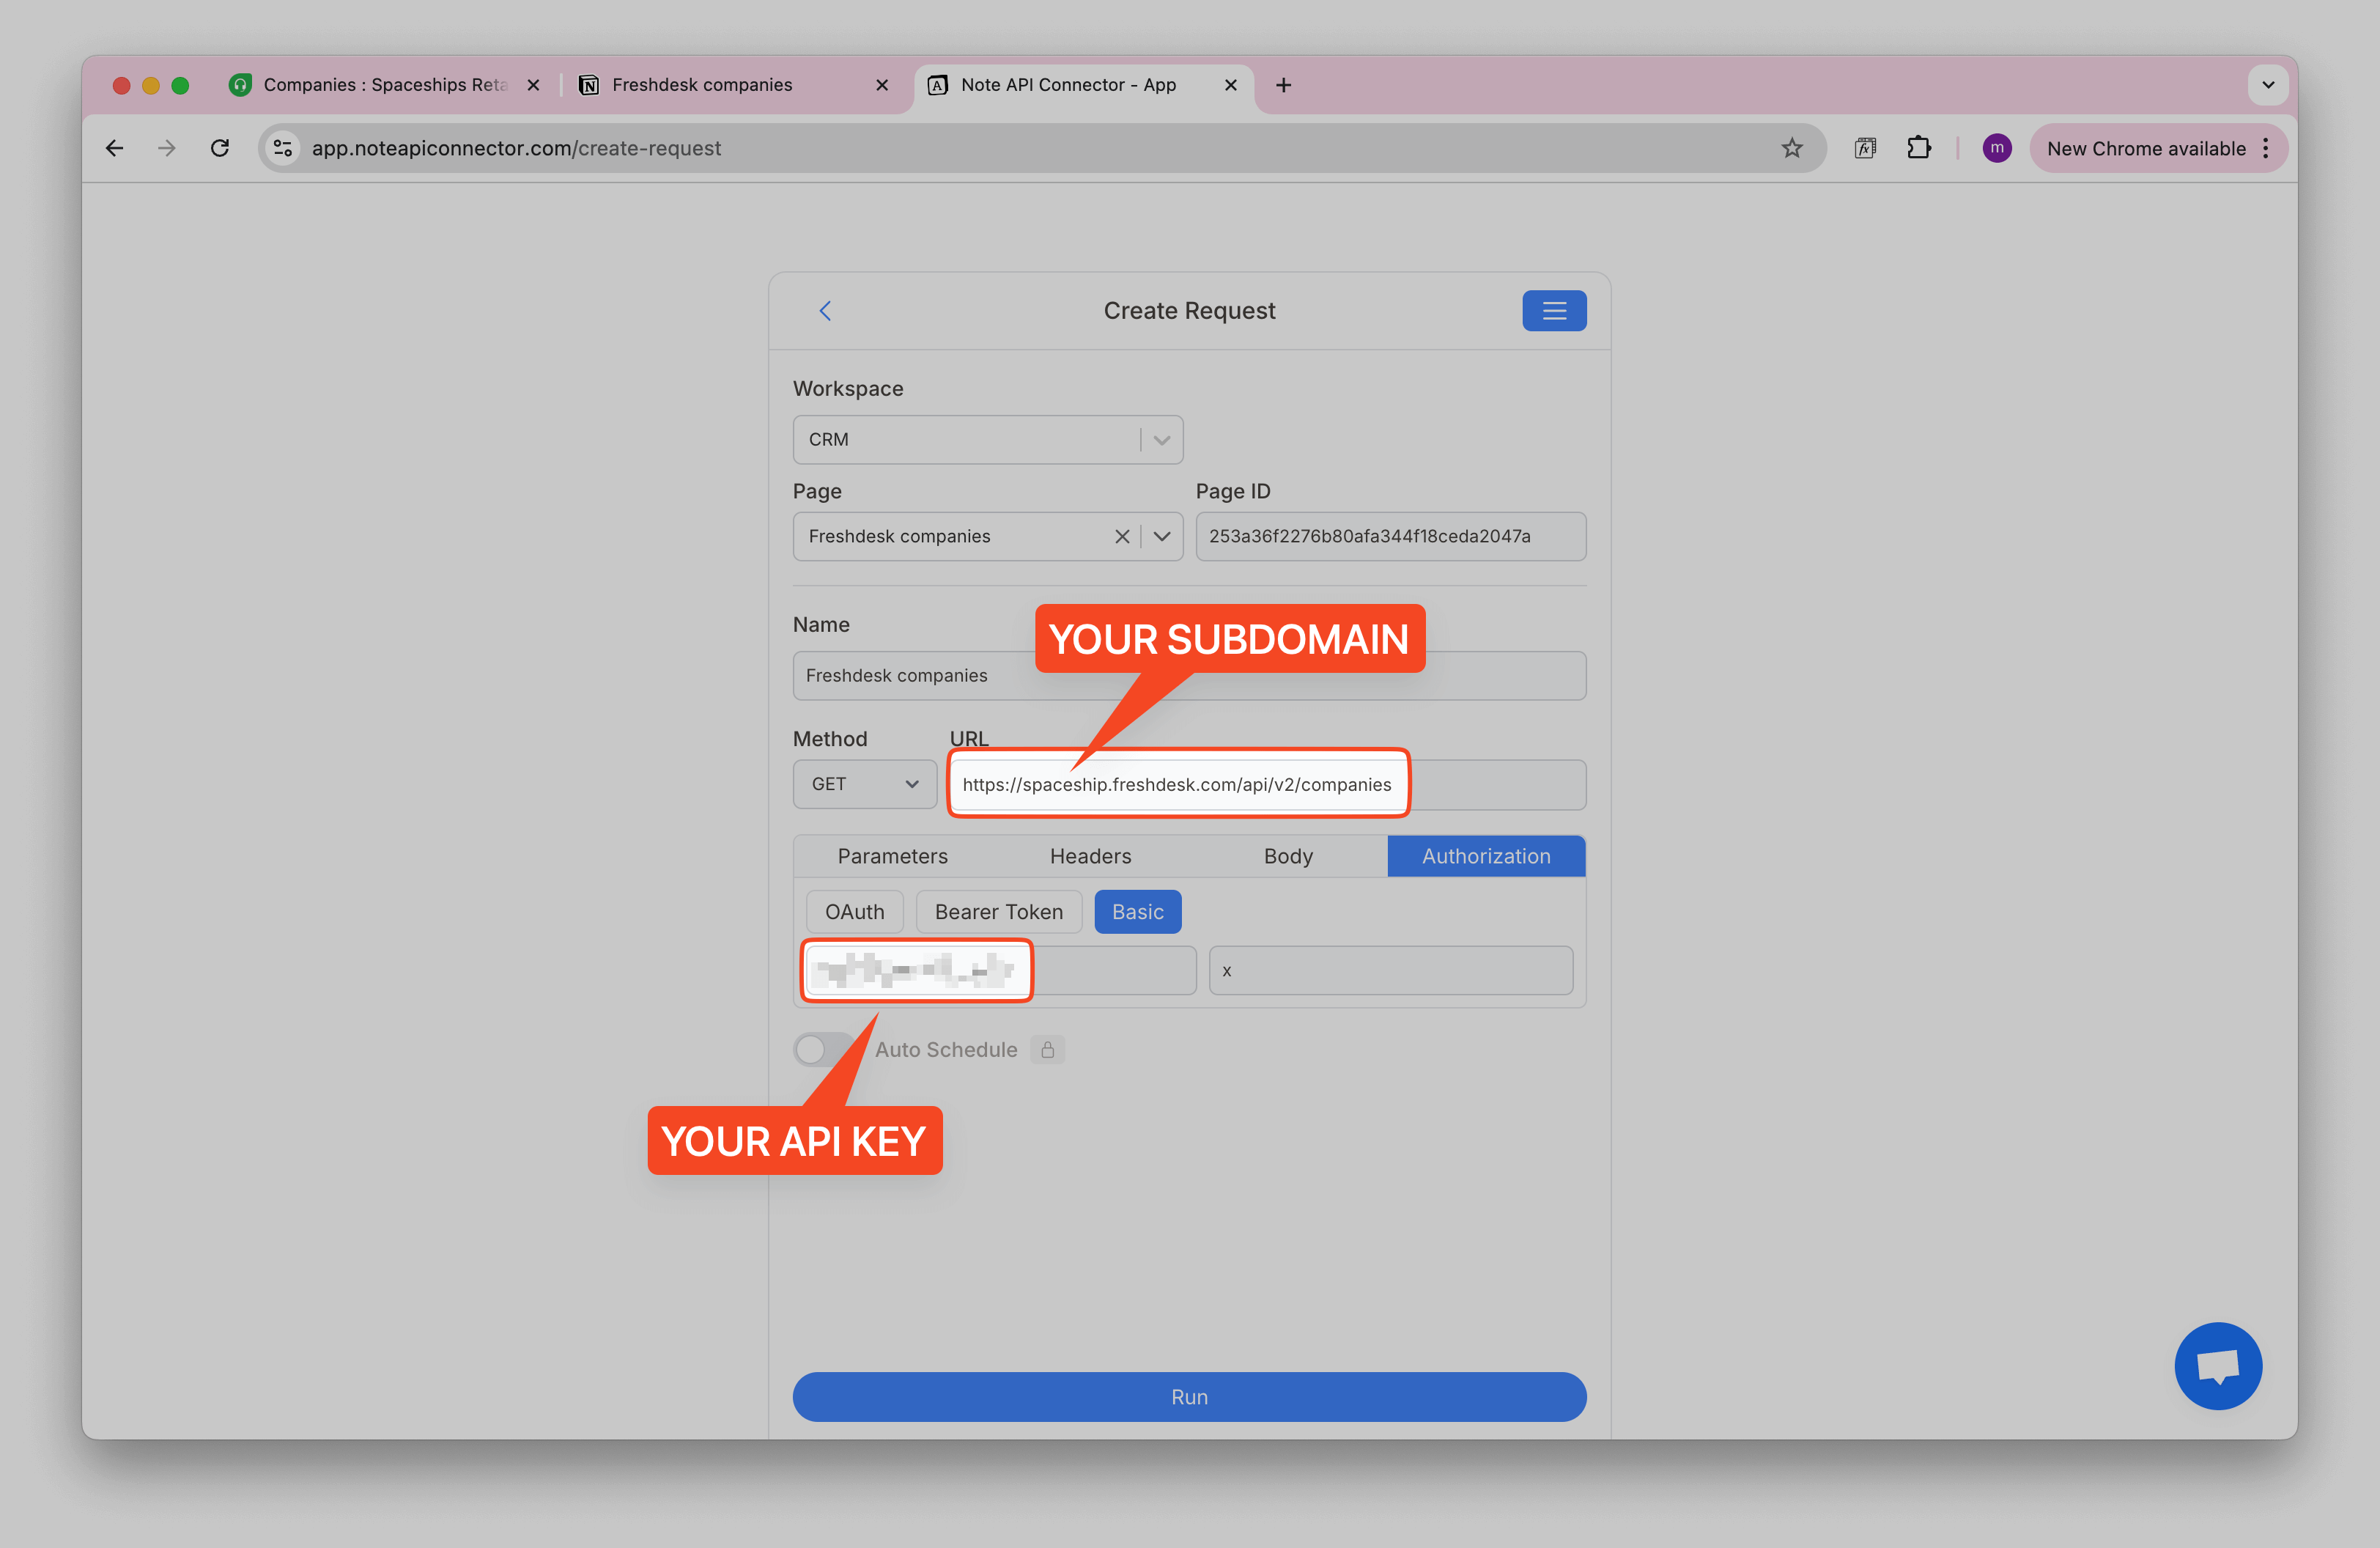The width and height of the screenshot is (2380, 1548).
Task: Switch to the Parameters tab
Action: click(892, 857)
